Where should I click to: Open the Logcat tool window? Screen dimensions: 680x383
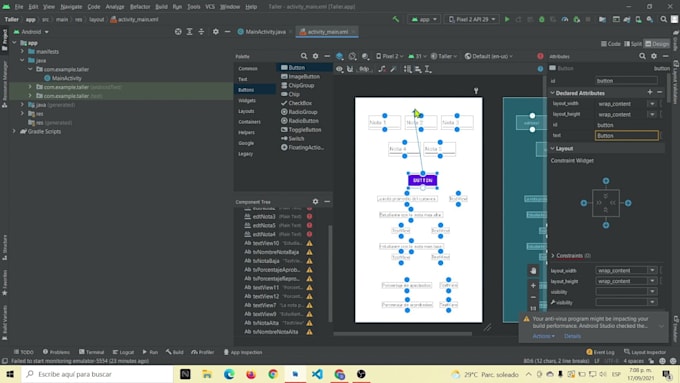[124, 352]
